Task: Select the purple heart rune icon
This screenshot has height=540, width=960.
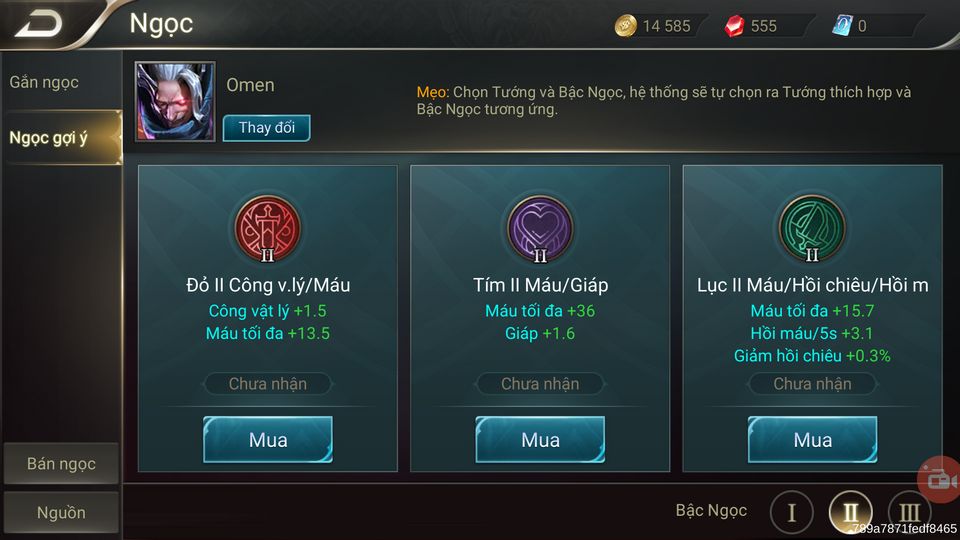Action: pos(540,229)
